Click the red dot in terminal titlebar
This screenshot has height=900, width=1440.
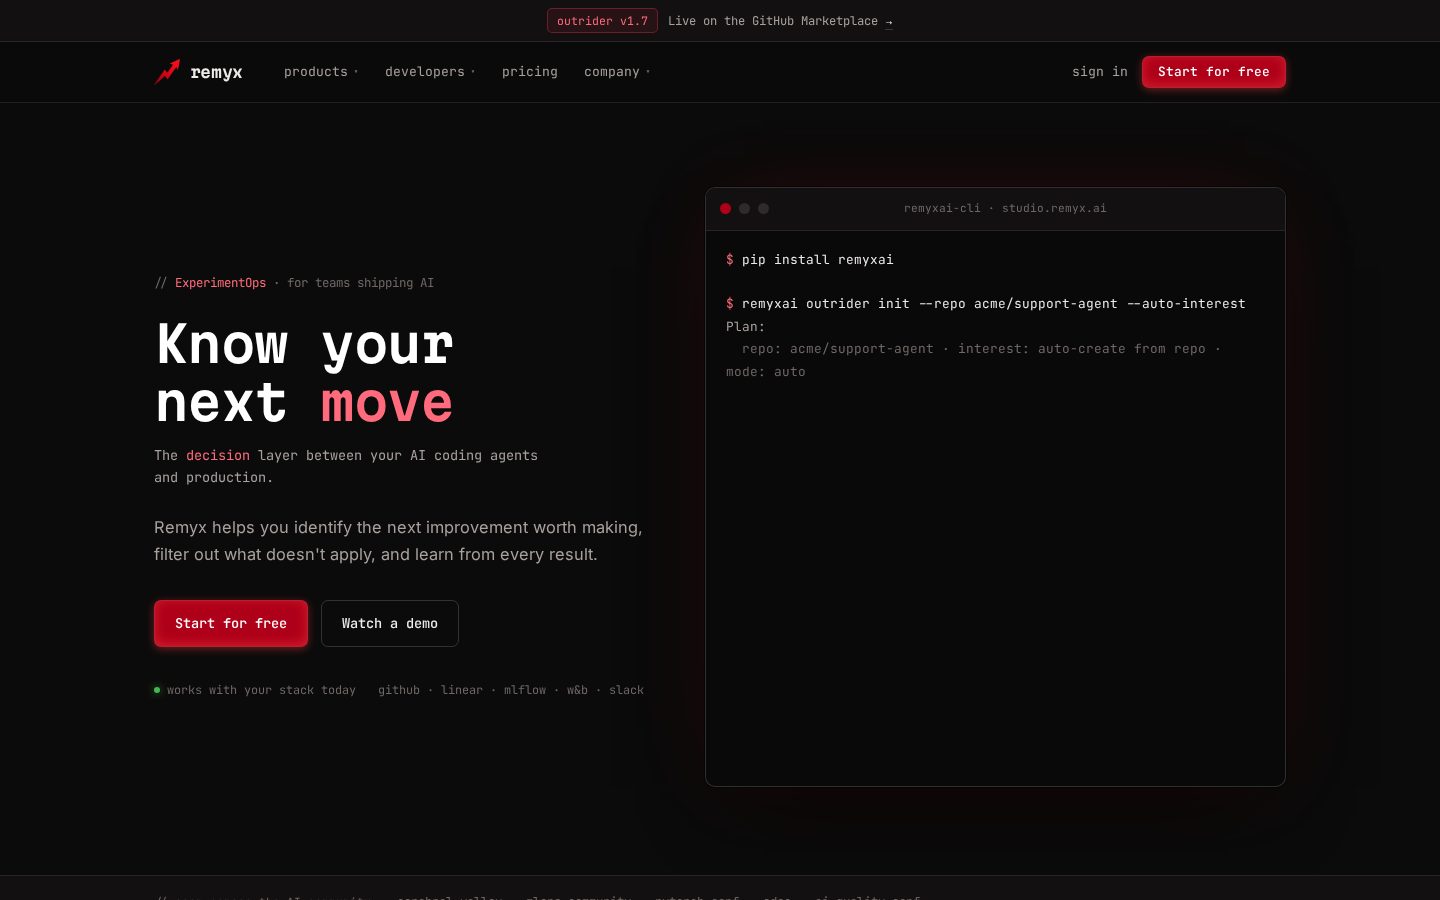(x=725, y=208)
